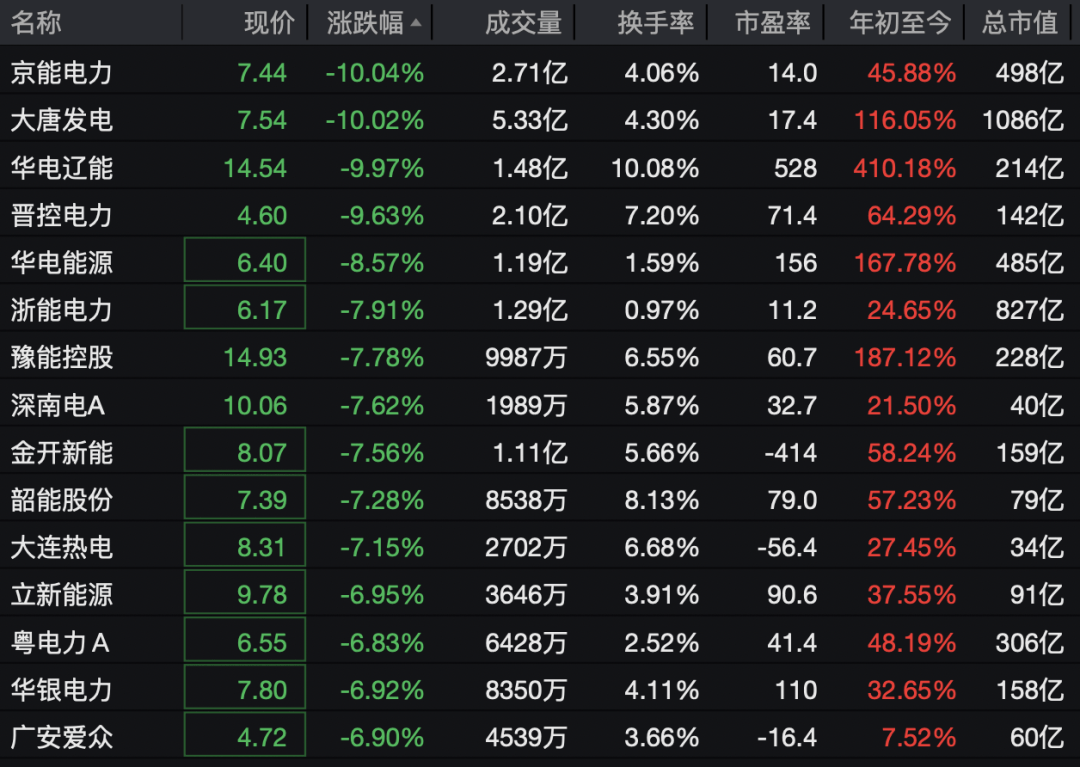Select the 大唐发电 stock name
Viewport: 1080px width, 767px height.
61,120
